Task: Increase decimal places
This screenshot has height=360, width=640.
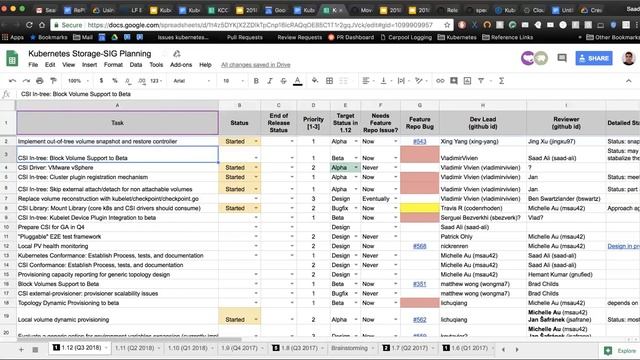Action: point(141,81)
